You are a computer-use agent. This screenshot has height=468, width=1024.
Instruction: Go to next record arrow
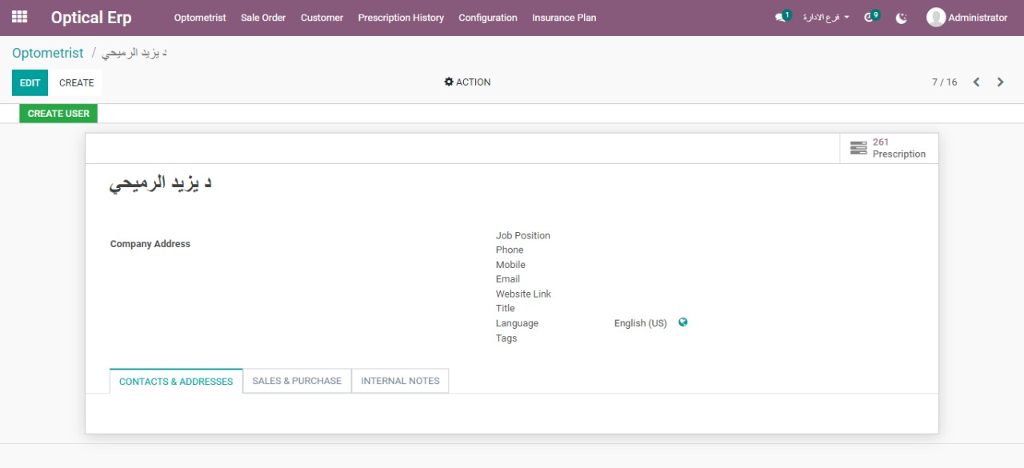(x=1000, y=82)
